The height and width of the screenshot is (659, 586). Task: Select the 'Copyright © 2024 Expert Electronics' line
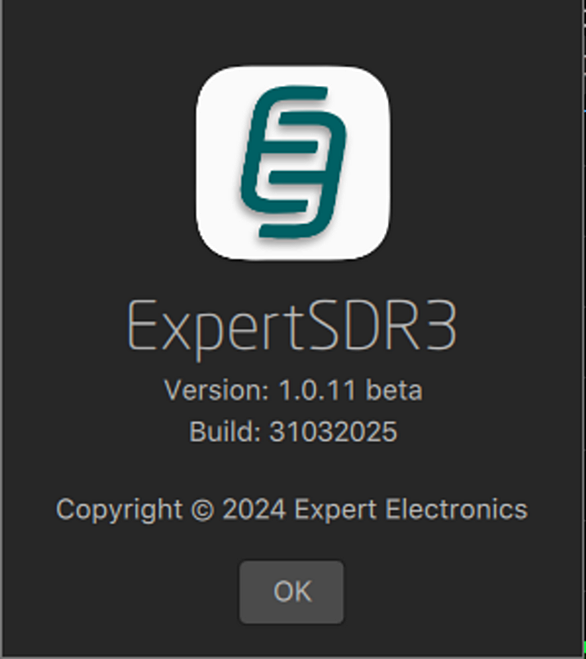click(x=292, y=510)
